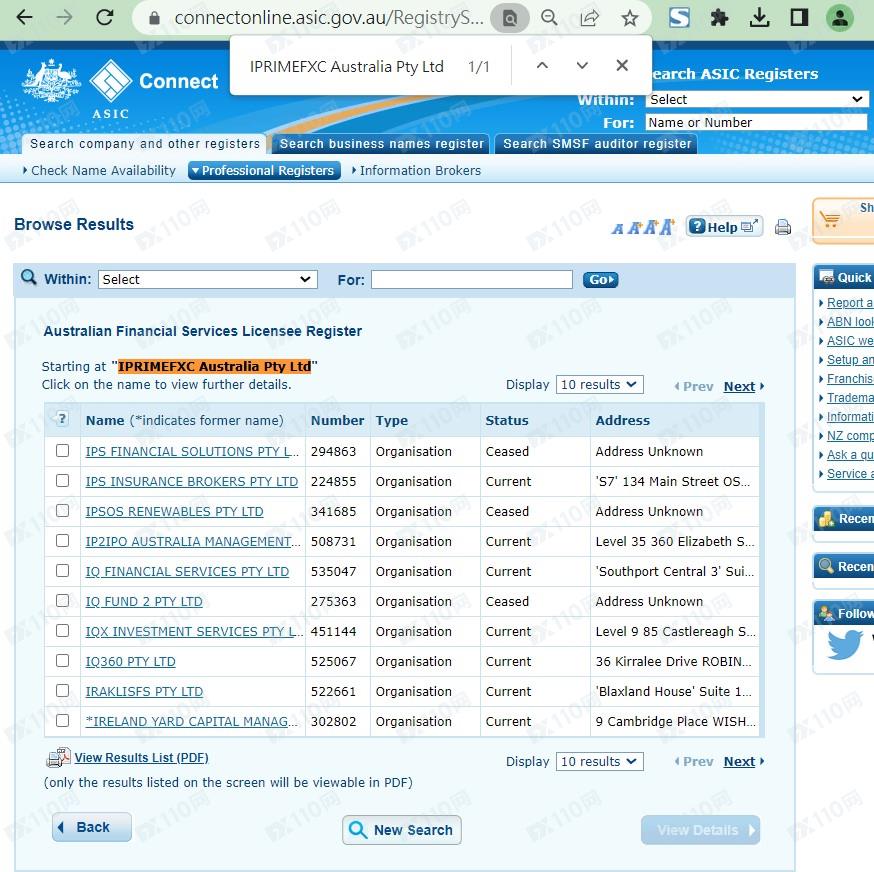Click the For search input field
This screenshot has width=874, height=872.
coord(471,280)
